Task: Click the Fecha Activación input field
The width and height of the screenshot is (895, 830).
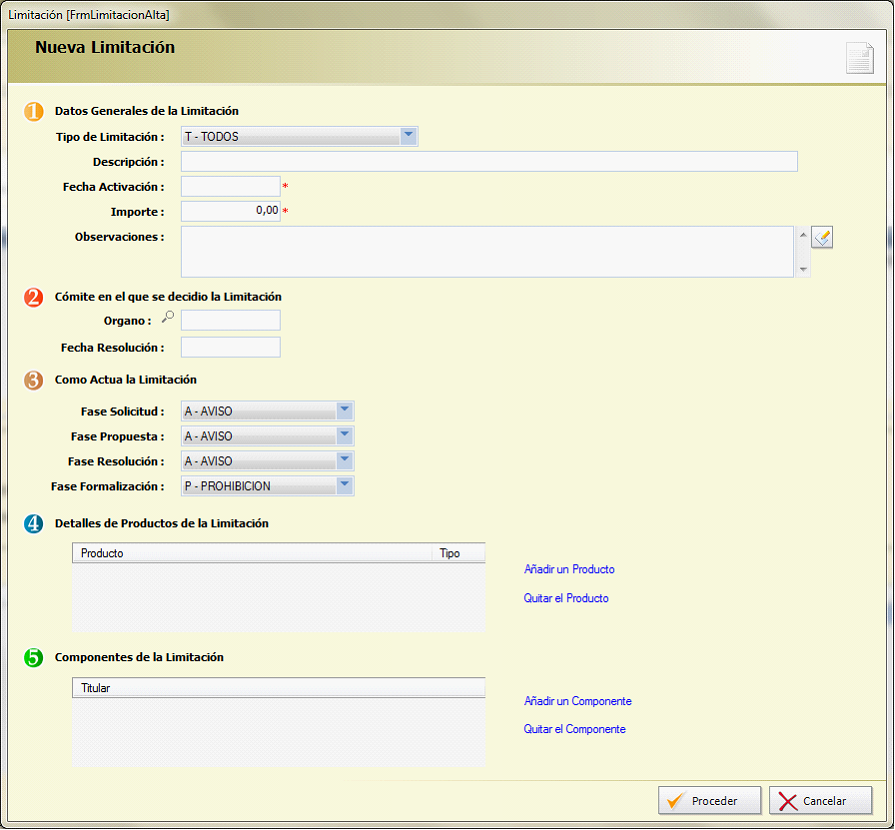Action: tap(230, 187)
